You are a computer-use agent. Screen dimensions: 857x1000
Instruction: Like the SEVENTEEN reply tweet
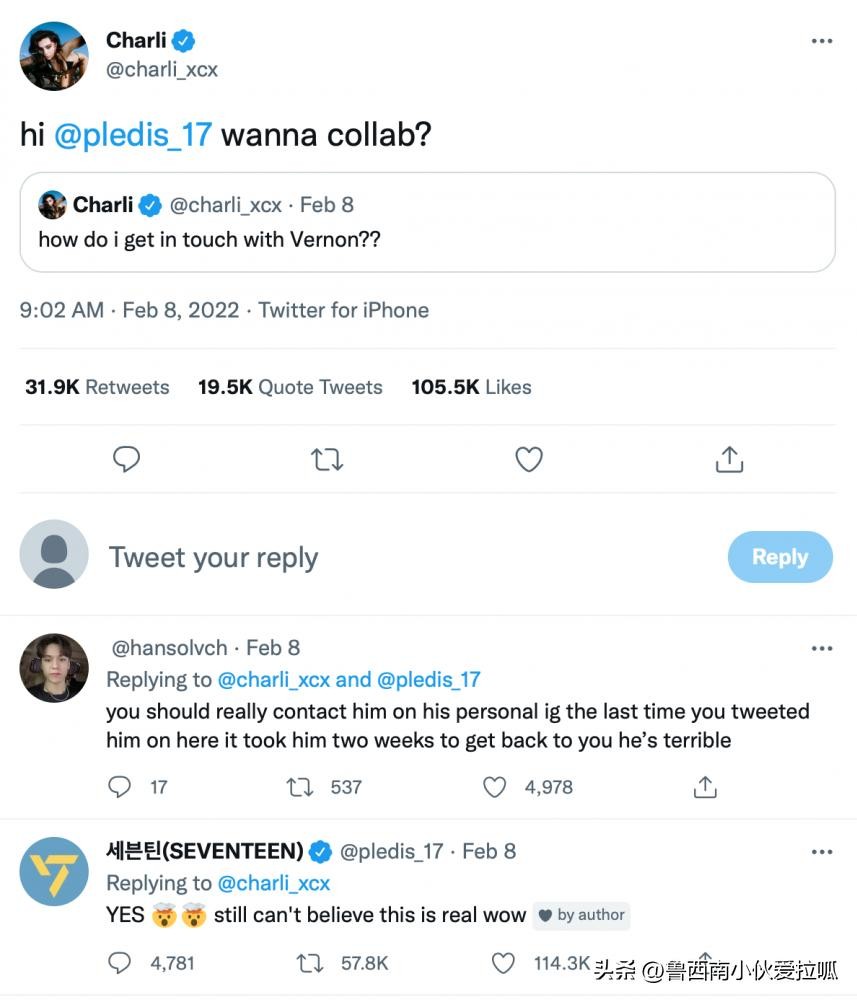(505, 963)
